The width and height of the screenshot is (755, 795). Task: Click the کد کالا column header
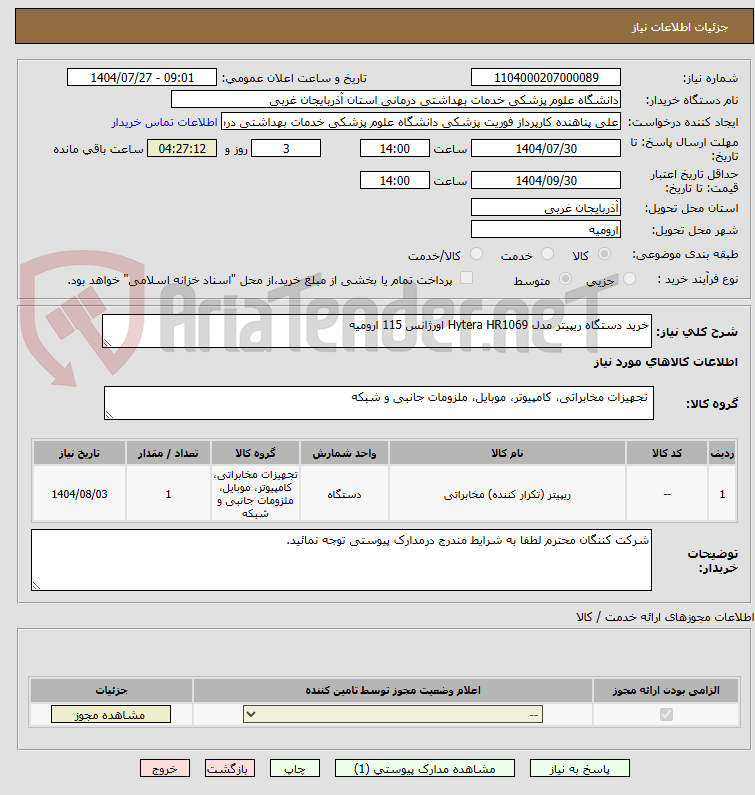(x=667, y=453)
